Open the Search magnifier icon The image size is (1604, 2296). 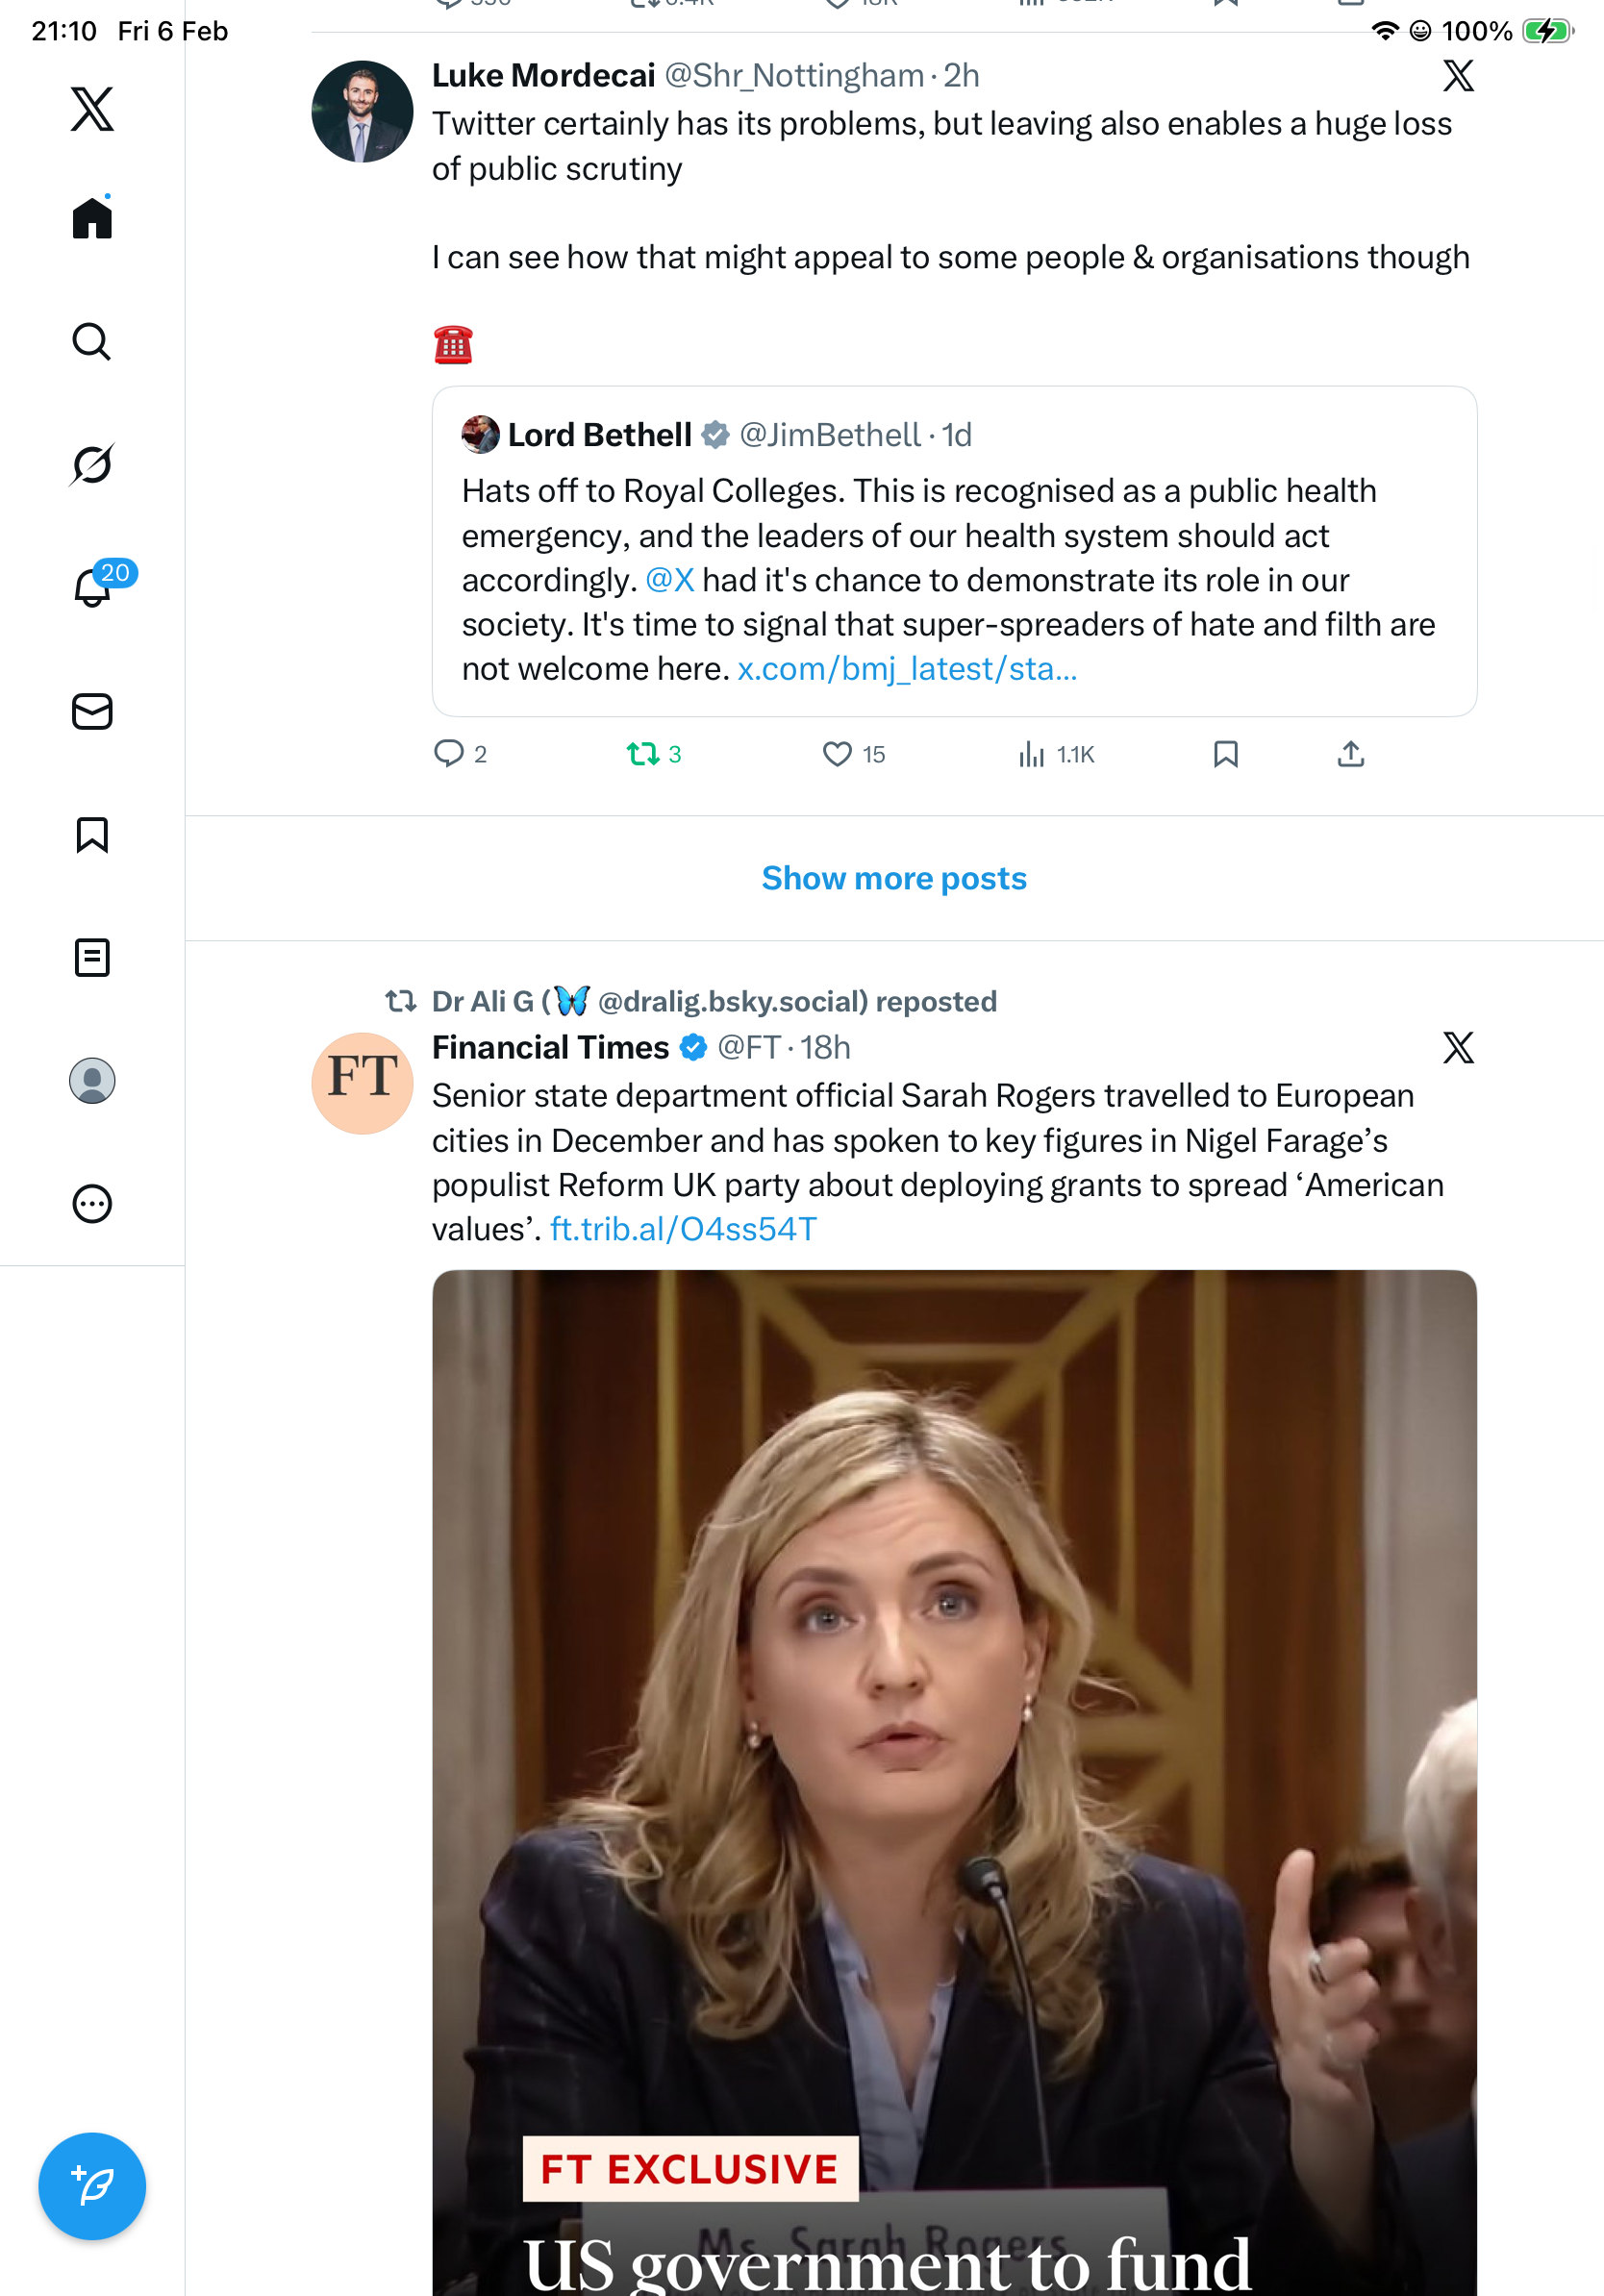coord(92,342)
